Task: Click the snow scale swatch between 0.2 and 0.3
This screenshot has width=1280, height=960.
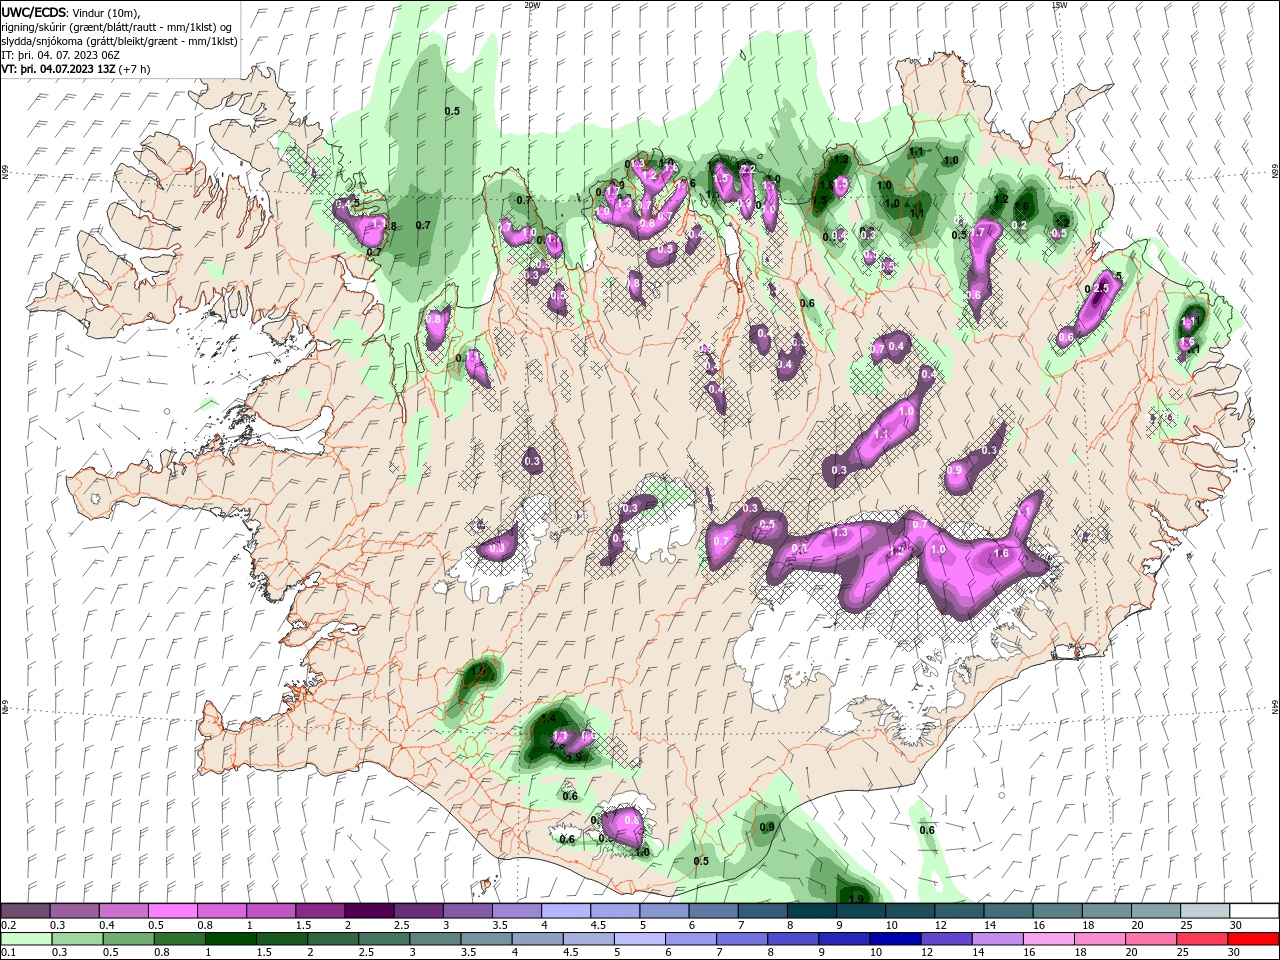Action: point(25,911)
